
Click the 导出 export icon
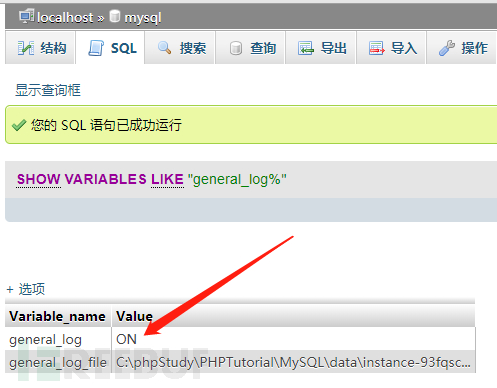(306, 48)
